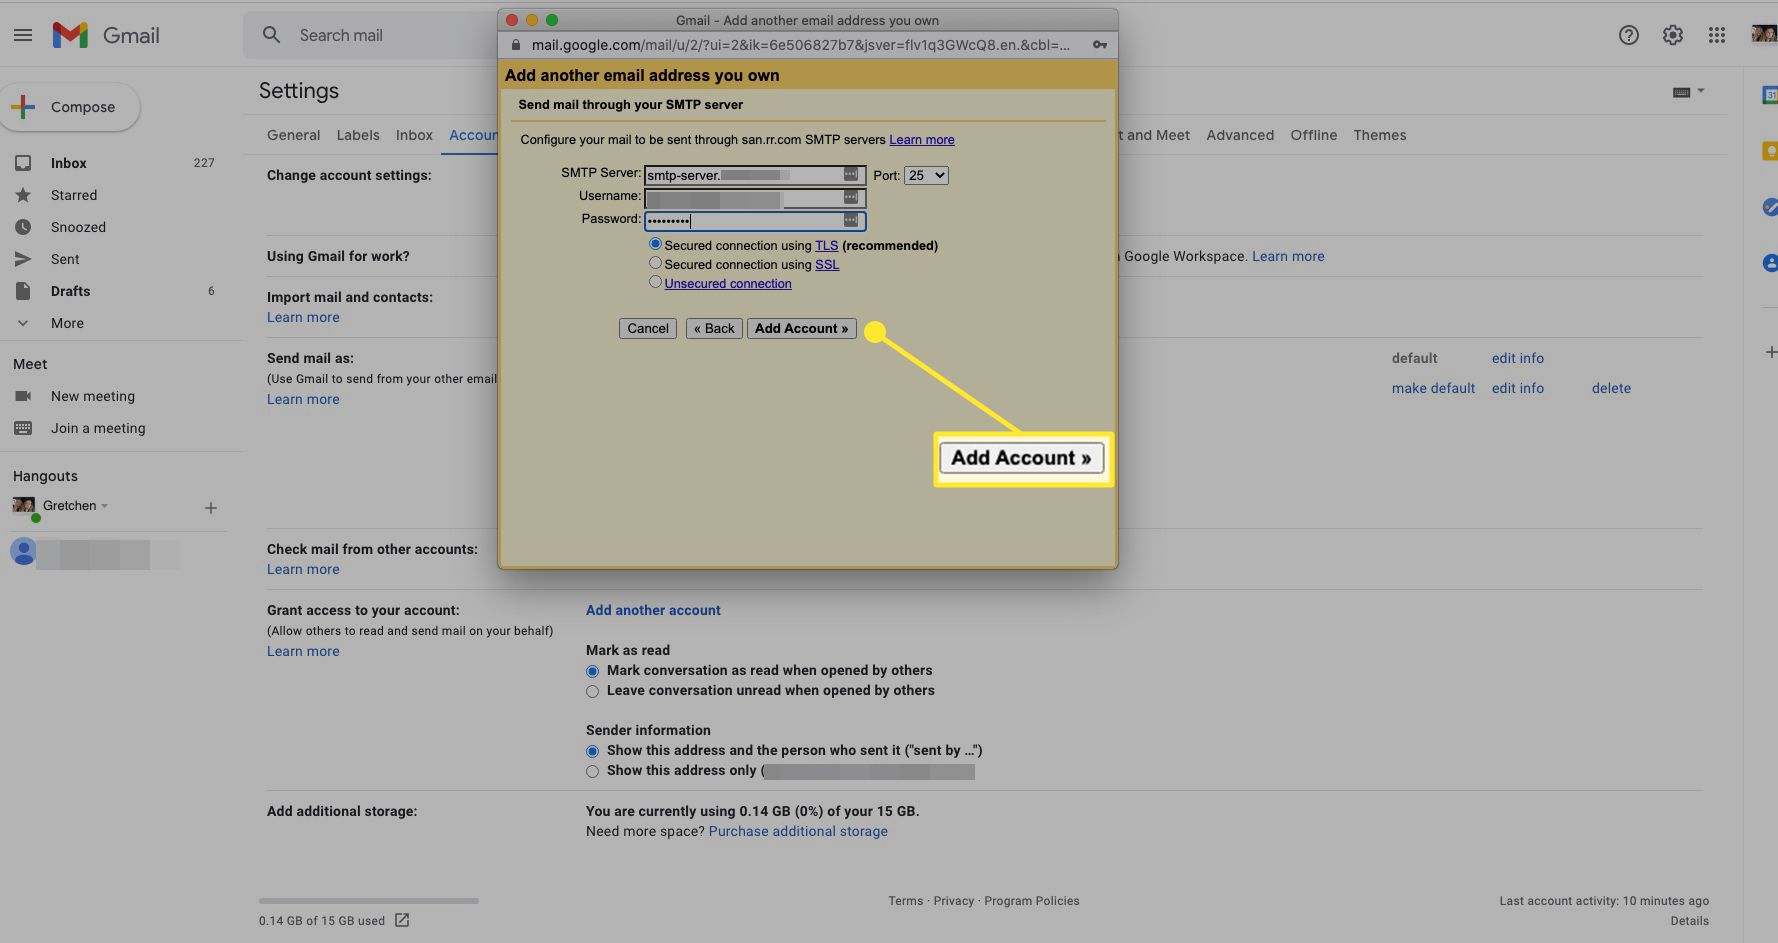The width and height of the screenshot is (1778, 943).
Task: Click the Cancel button in popup
Action: [x=648, y=328]
